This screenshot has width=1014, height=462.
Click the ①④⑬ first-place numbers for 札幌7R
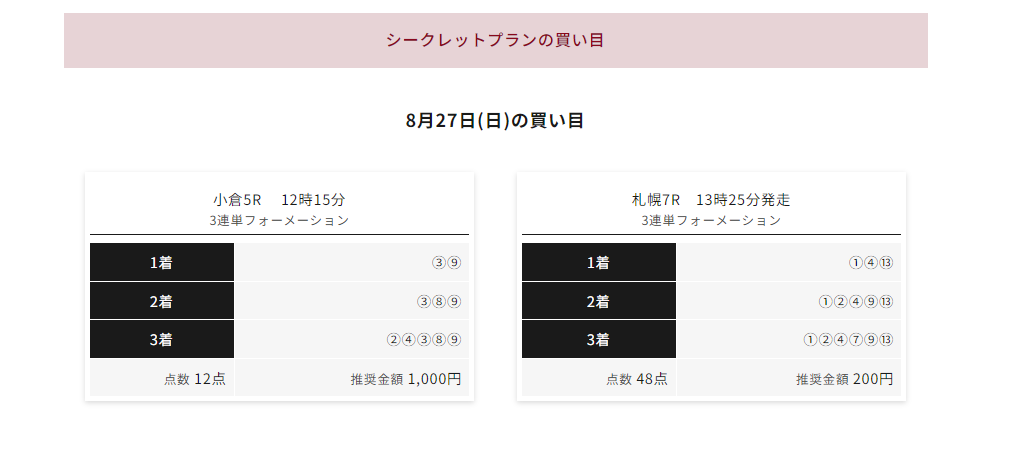[x=871, y=263]
